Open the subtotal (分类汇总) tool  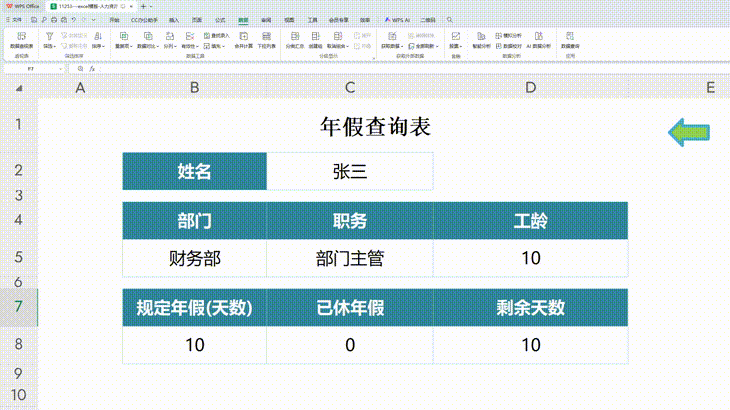(x=295, y=40)
